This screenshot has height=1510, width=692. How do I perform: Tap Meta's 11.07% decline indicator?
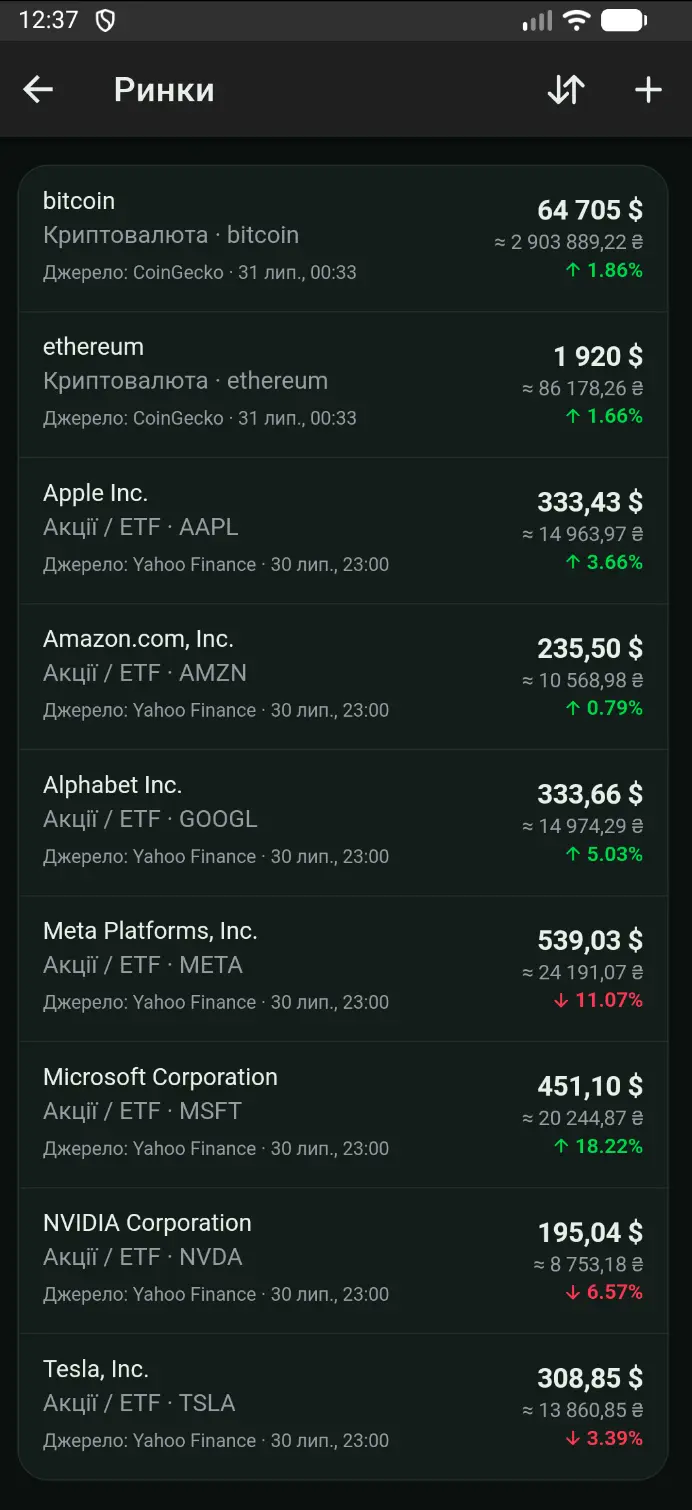[598, 1000]
